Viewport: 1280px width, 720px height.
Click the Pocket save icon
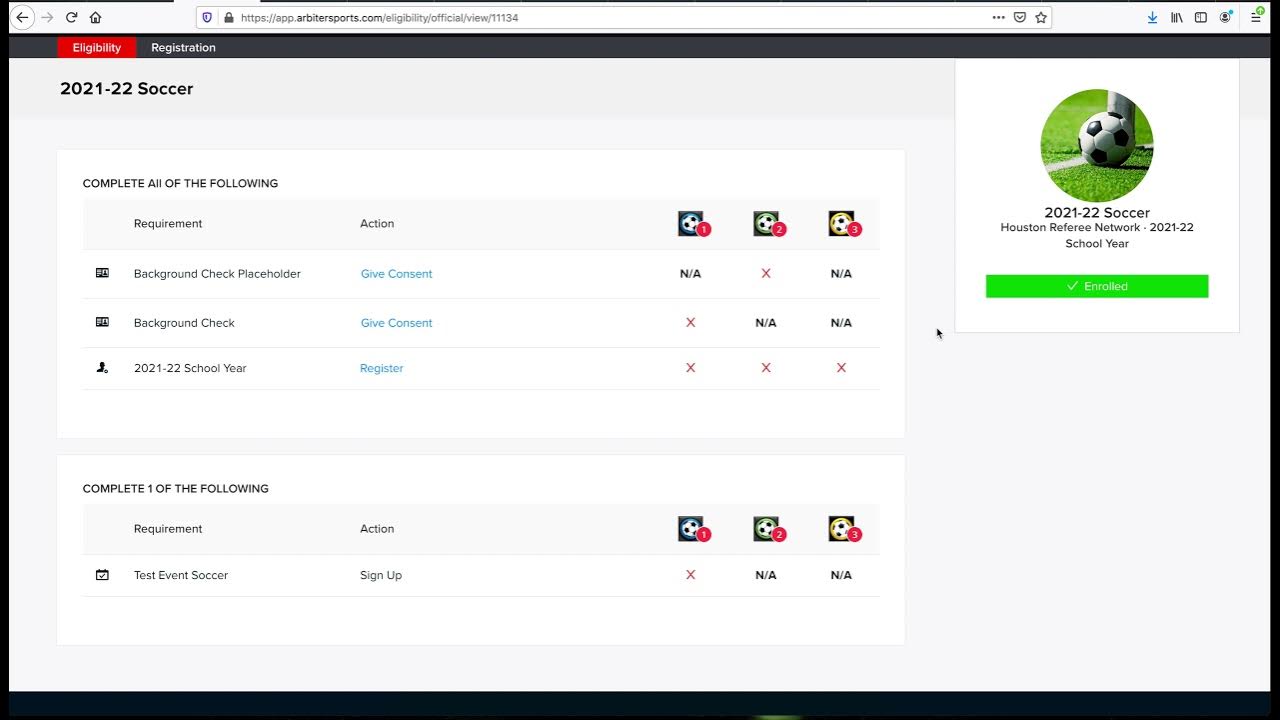point(1020,17)
